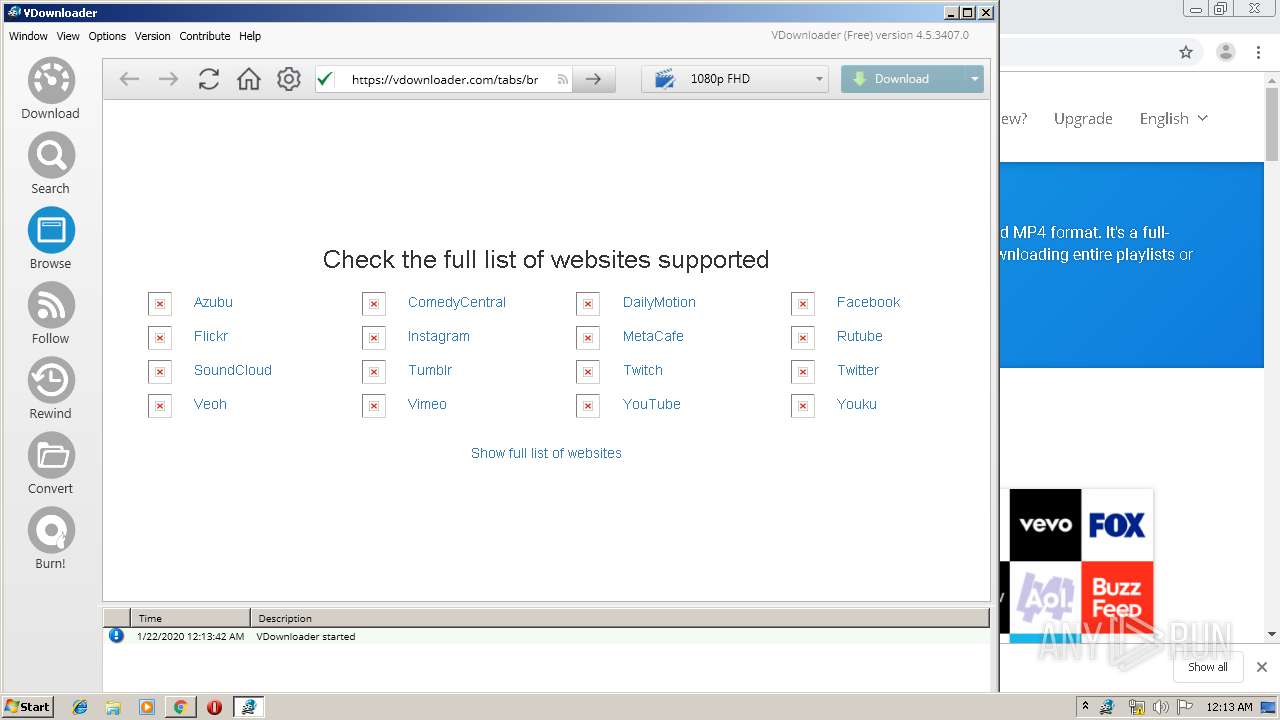Open the ComedyCentral link
Viewport: 1280px width, 720px height.
click(x=457, y=302)
